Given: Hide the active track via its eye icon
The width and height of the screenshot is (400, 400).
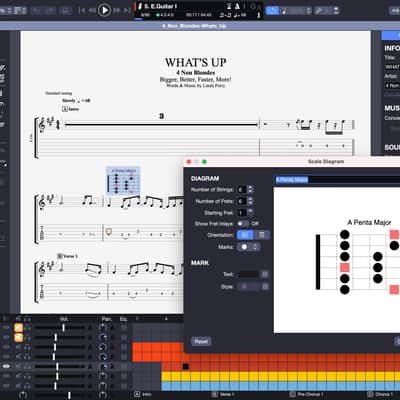Looking at the screenshot, I should tap(6, 366).
